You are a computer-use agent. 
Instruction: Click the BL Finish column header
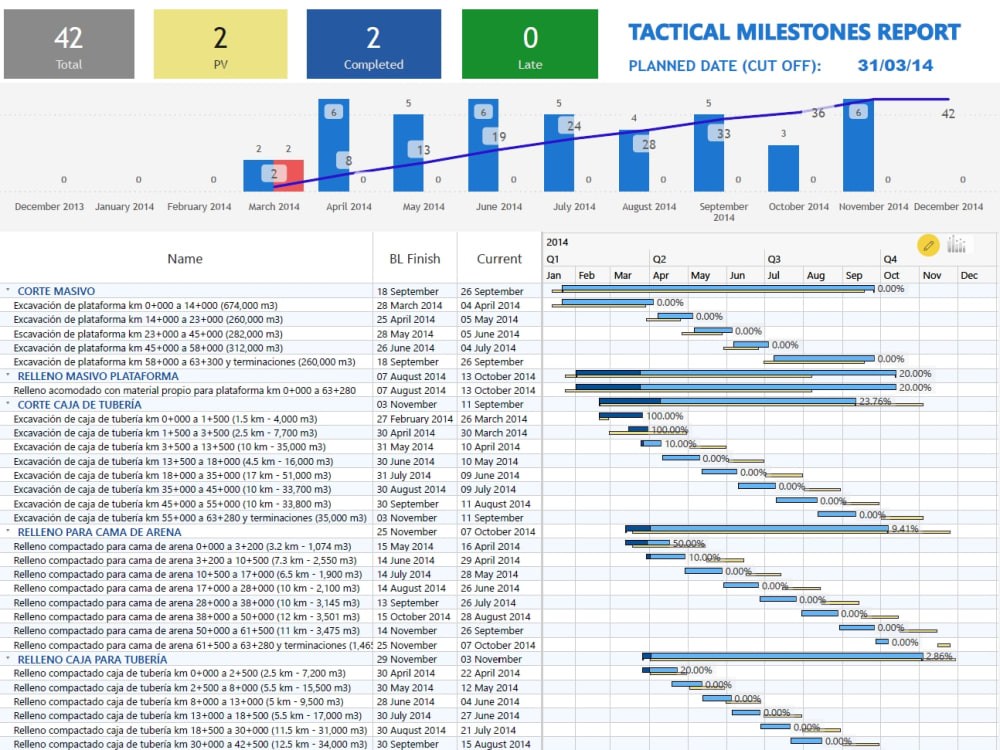(415, 259)
